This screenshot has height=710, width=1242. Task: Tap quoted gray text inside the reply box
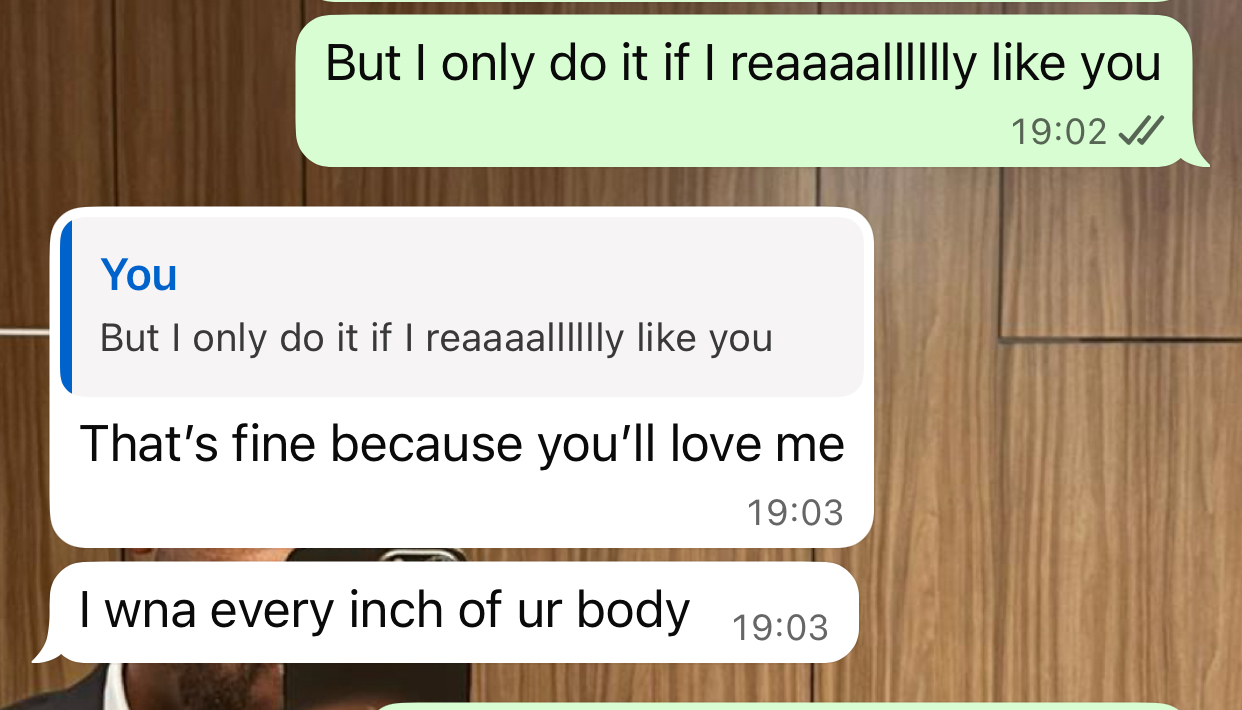436,338
